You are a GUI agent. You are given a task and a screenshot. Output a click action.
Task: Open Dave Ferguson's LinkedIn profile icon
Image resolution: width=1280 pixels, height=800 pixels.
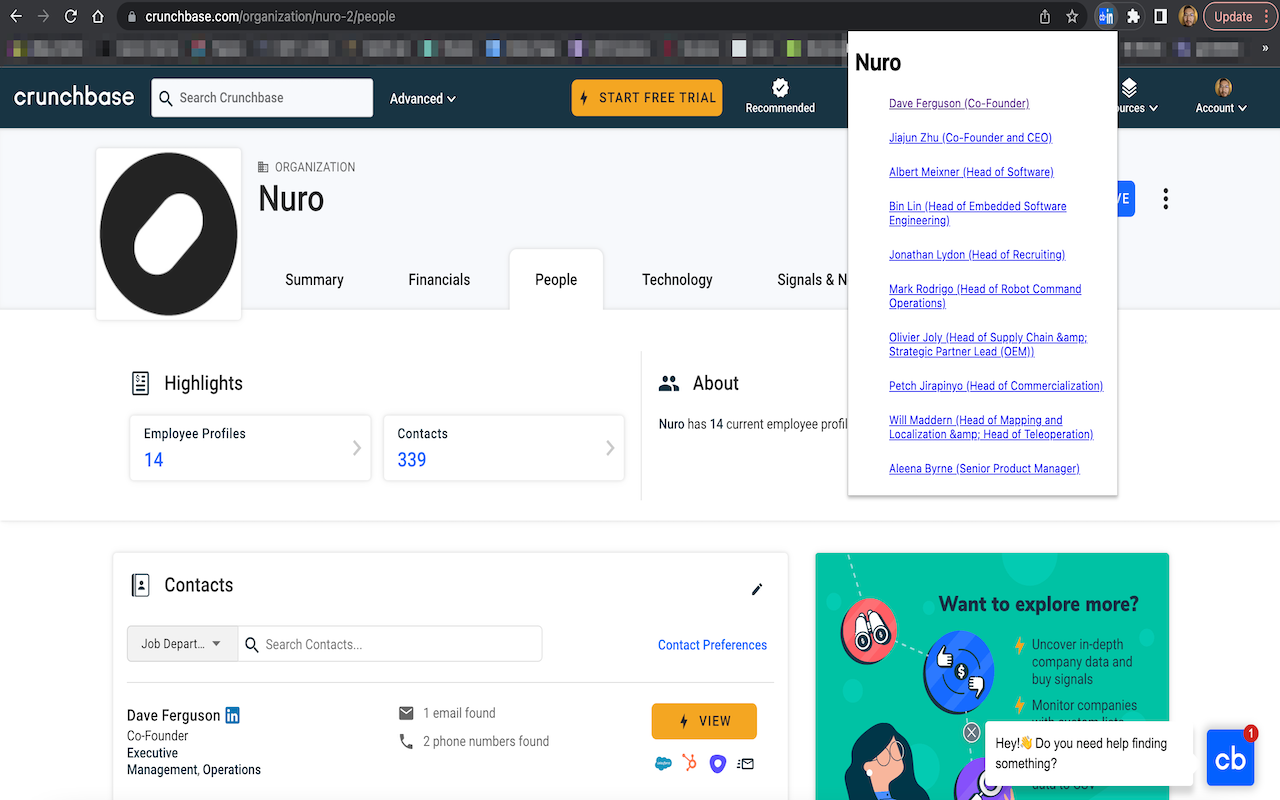(x=231, y=714)
